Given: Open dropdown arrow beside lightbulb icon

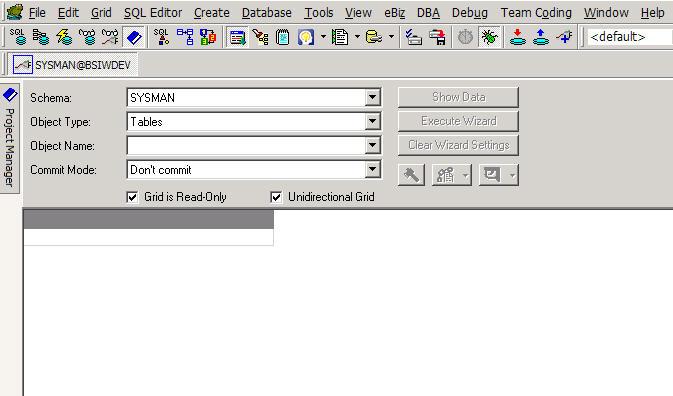Looking at the screenshot, I should coord(323,37).
